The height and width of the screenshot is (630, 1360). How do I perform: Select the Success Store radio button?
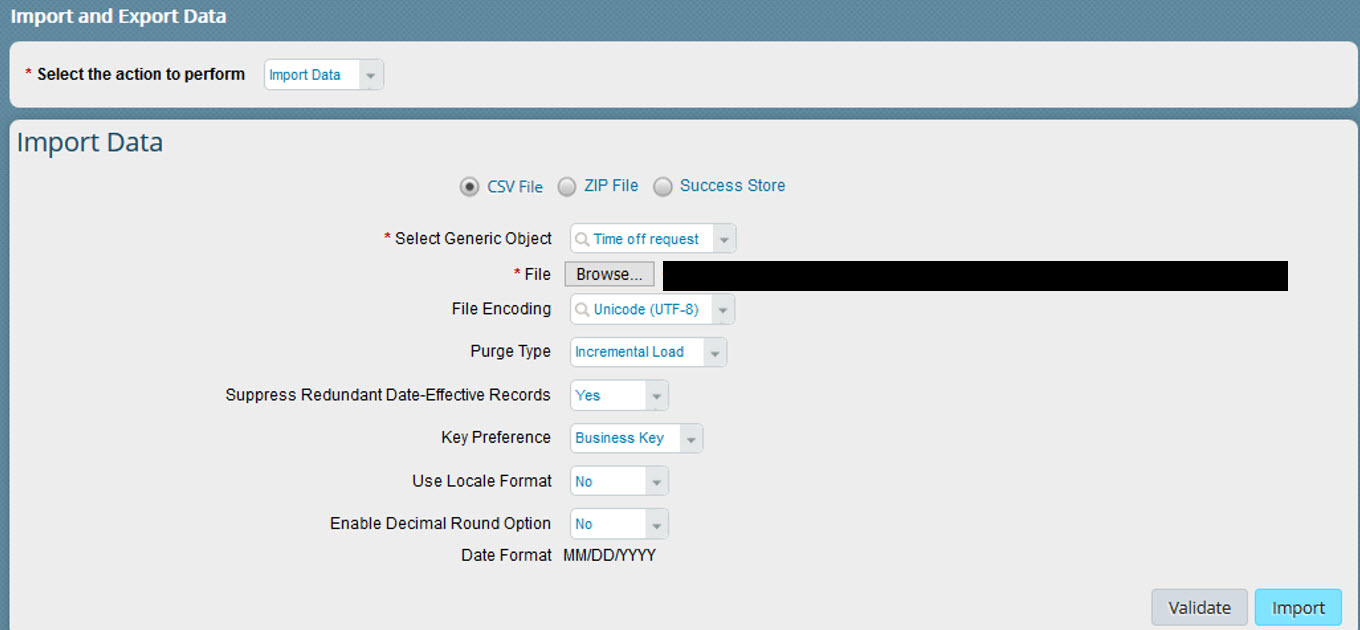click(x=663, y=186)
